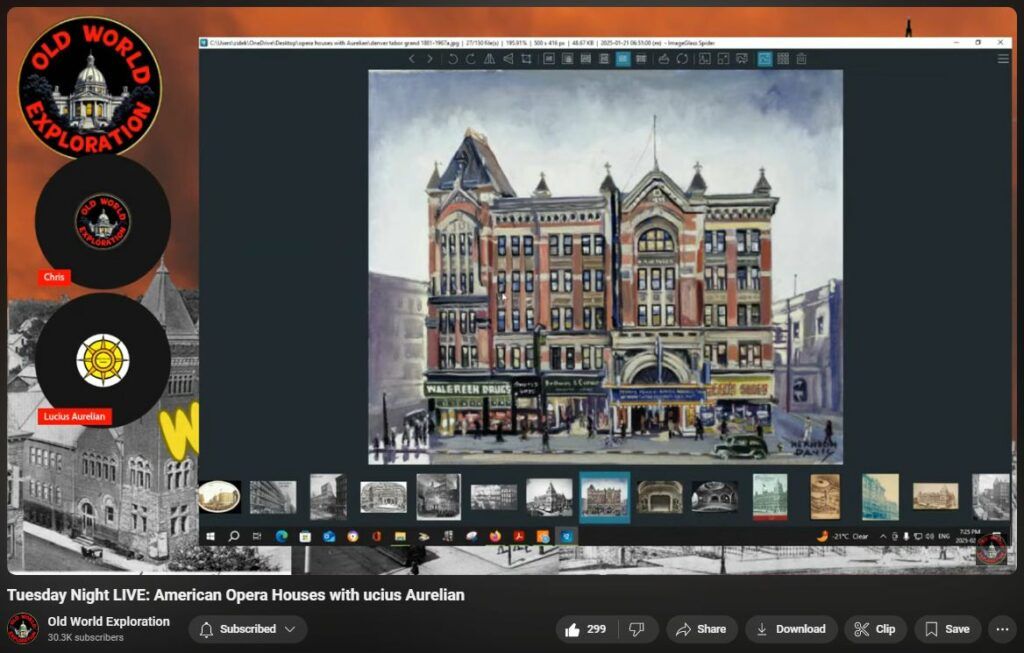Viewport: 1024px width, 653px height.
Task: Open the ImageGlass hamburger main menu
Action: [1002, 59]
